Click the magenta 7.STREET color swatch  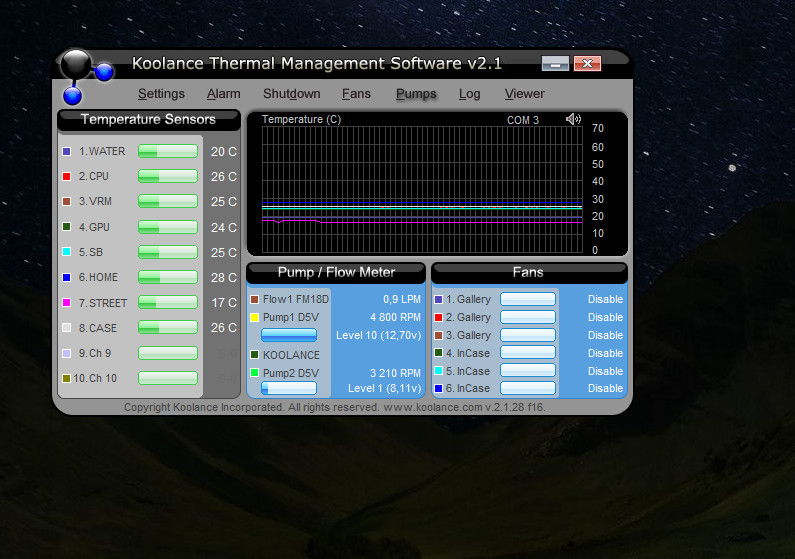tap(66, 303)
